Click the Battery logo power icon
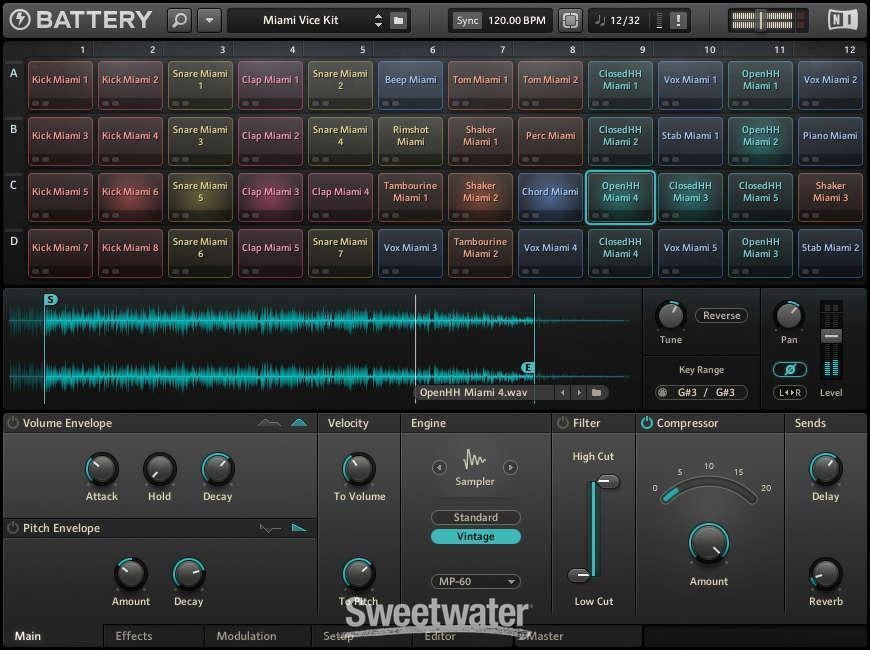Screen dimensions: 870x650 pyautogui.click(x=20, y=20)
